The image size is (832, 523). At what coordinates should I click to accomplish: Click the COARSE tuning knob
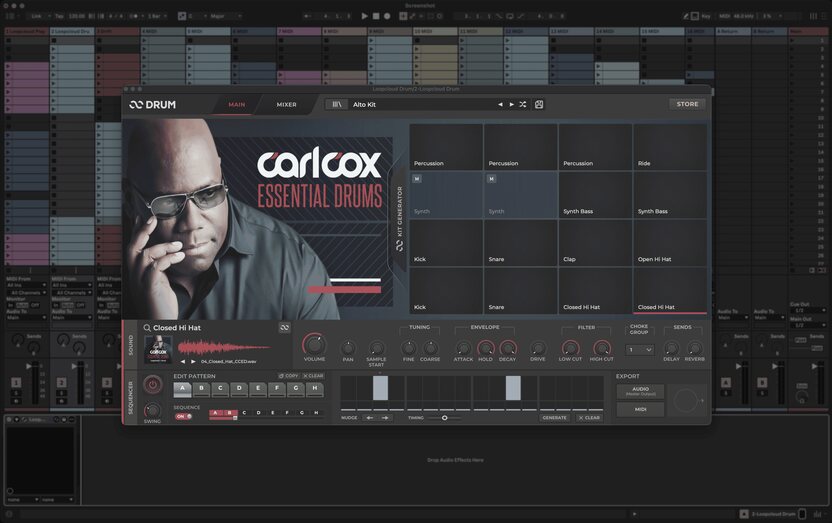pos(430,348)
